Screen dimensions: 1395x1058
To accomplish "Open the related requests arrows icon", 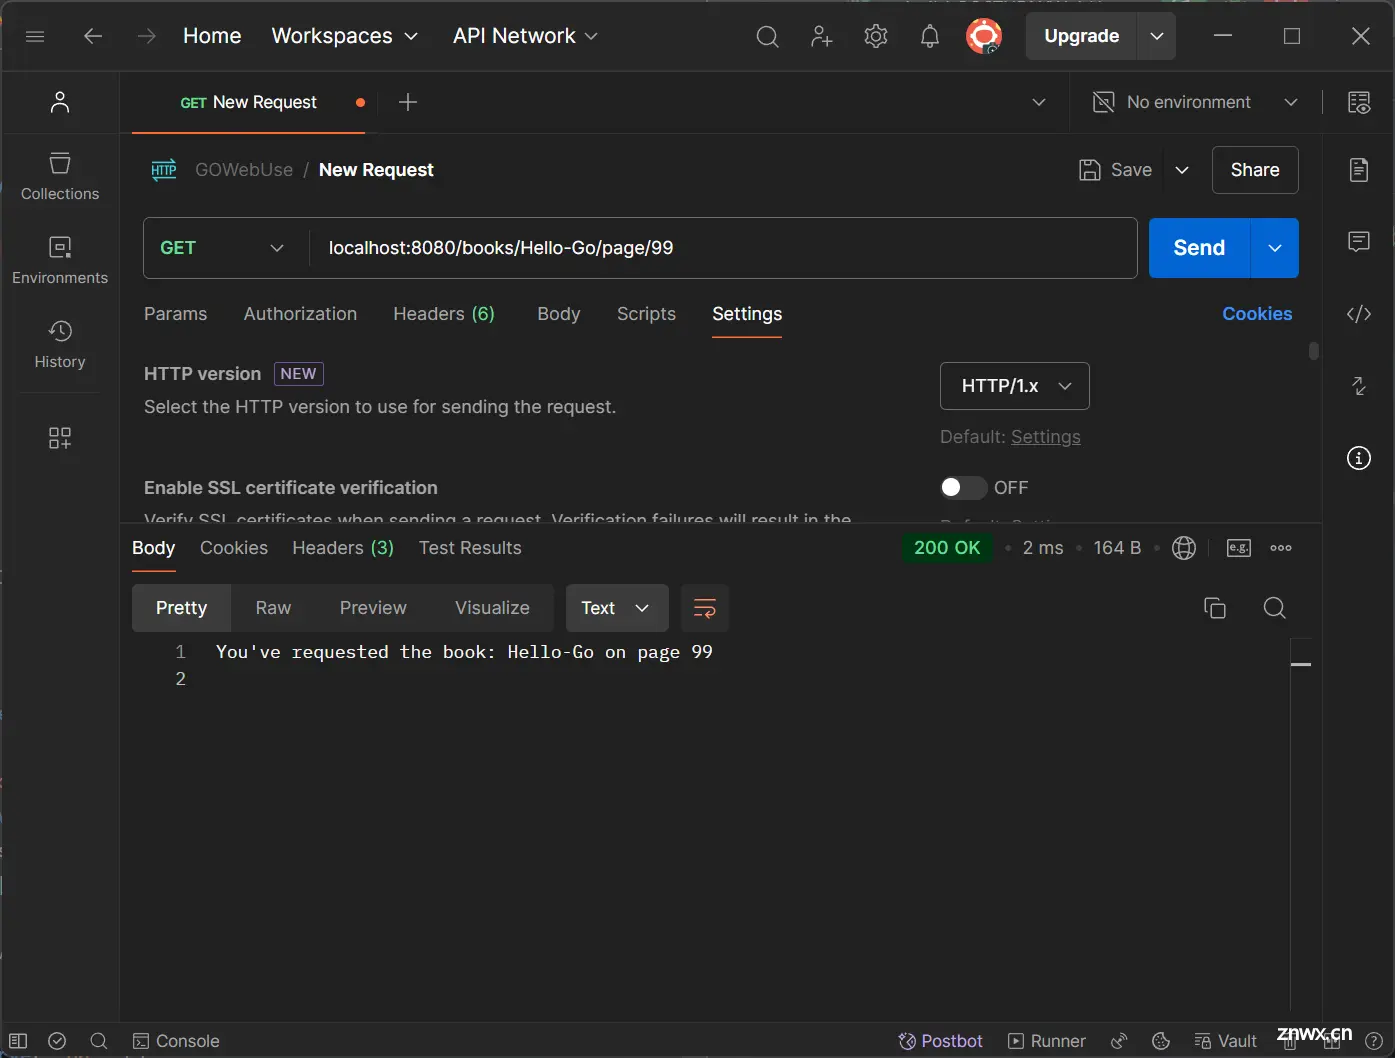I will 1359,386.
